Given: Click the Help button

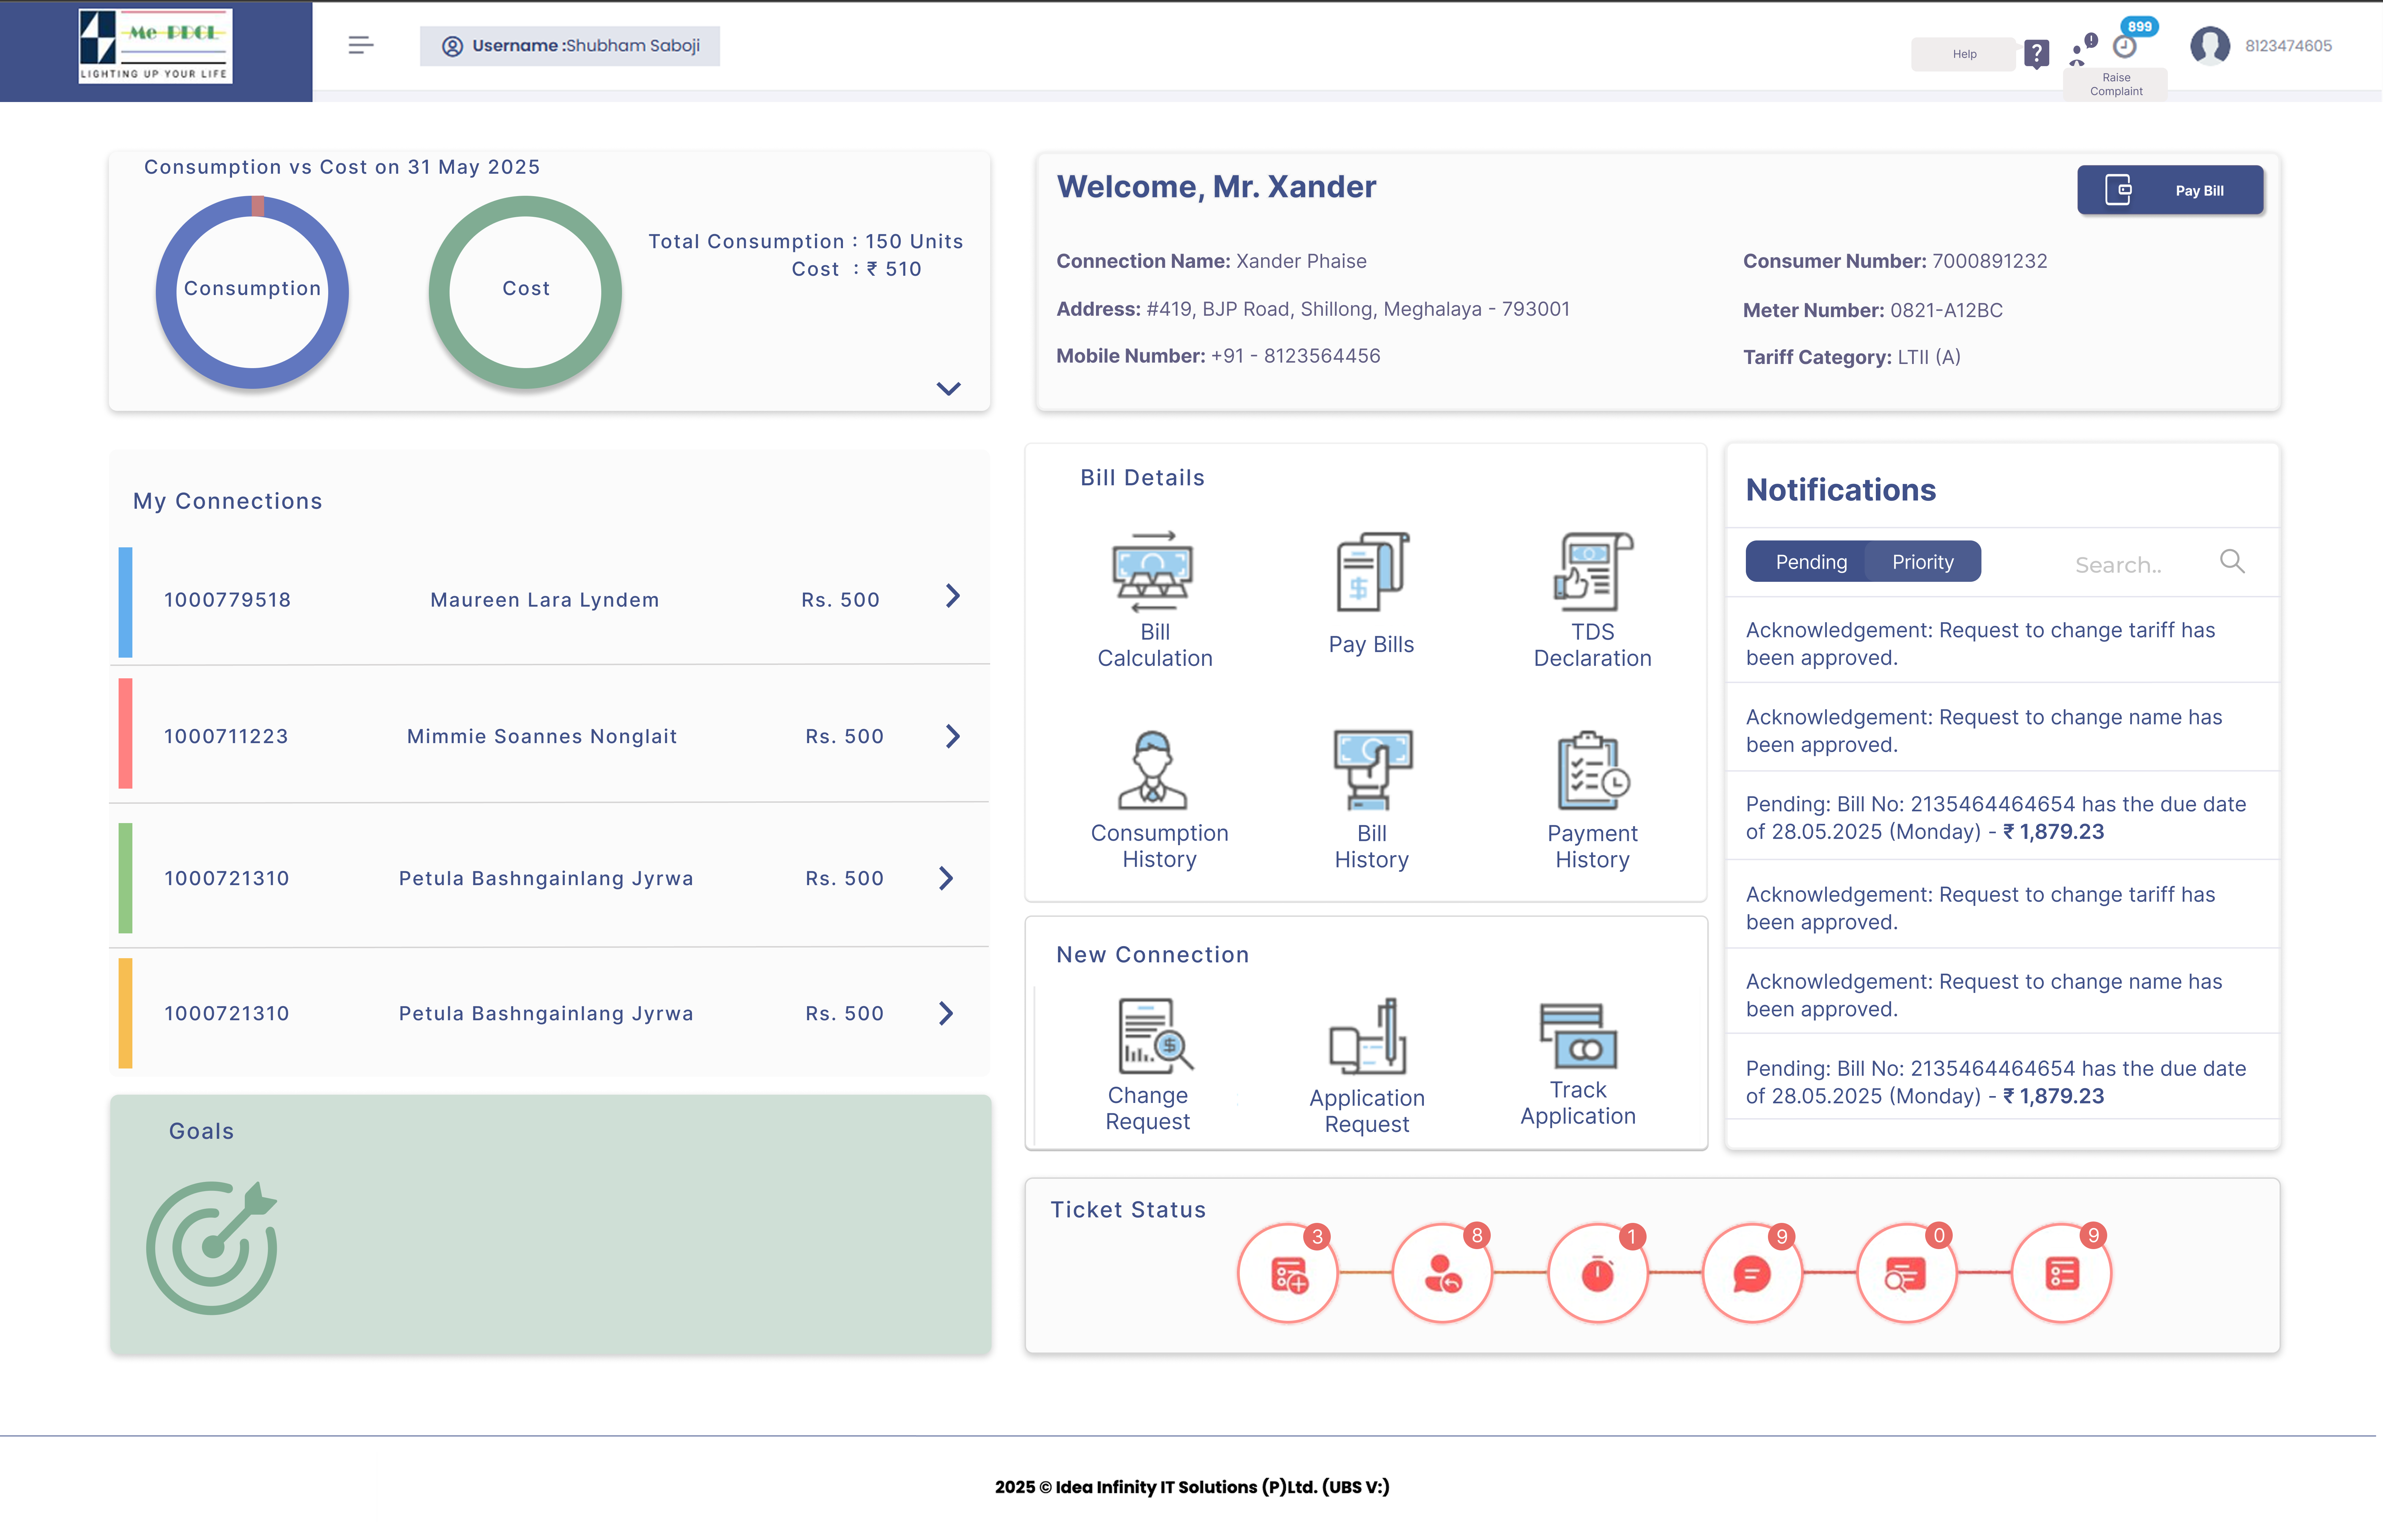Looking at the screenshot, I should coord(1964,54).
